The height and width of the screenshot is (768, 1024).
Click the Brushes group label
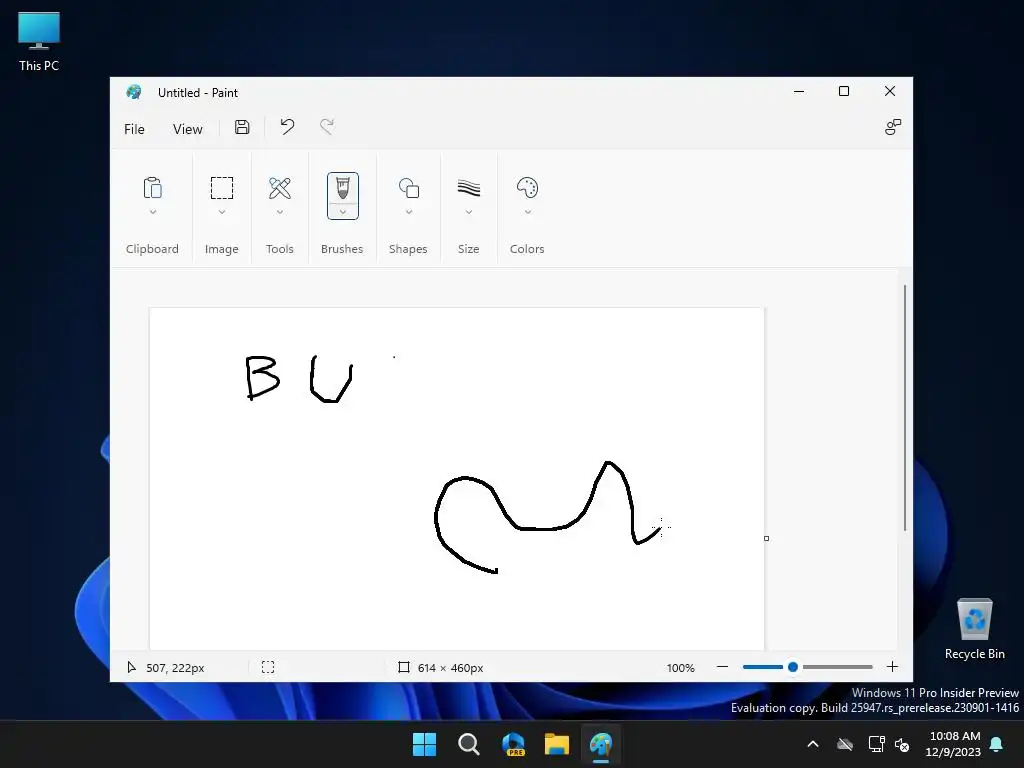(x=342, y=249)
